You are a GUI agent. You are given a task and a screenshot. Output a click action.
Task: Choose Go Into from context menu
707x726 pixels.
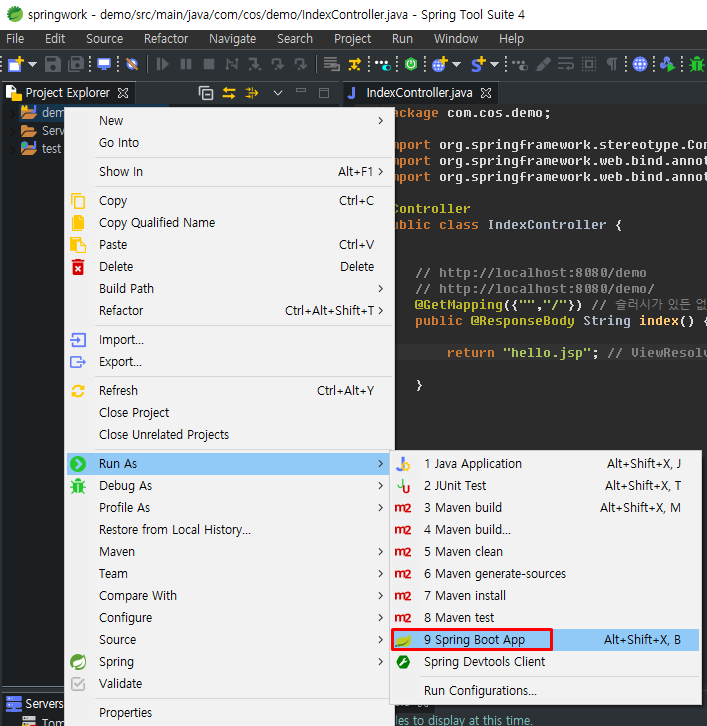point(230,143)
